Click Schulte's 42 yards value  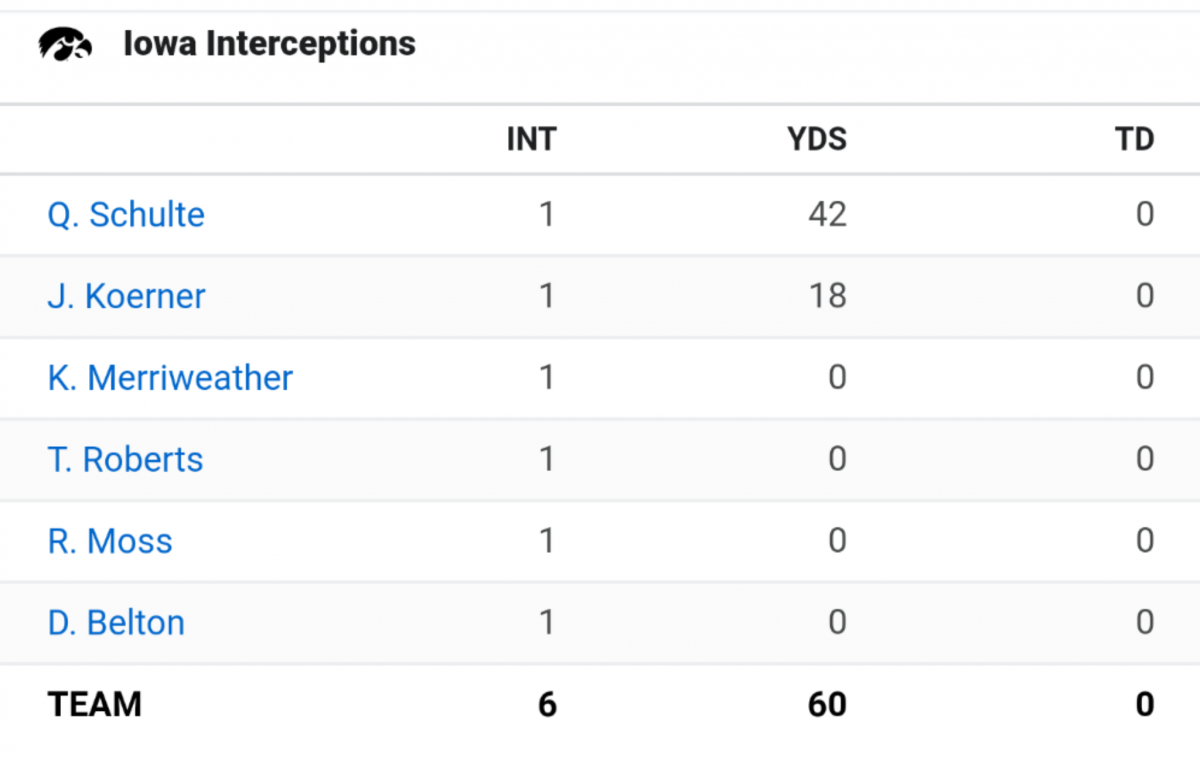(828, 214)
